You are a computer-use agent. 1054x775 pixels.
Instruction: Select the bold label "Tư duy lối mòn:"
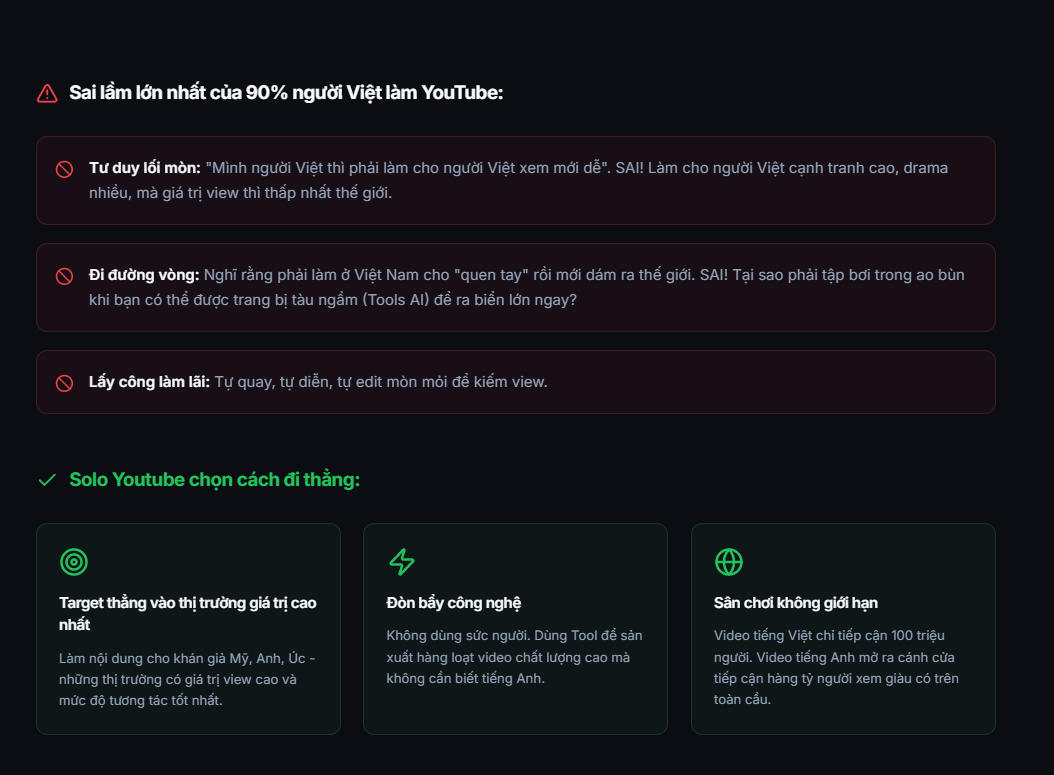click(145, 168)
